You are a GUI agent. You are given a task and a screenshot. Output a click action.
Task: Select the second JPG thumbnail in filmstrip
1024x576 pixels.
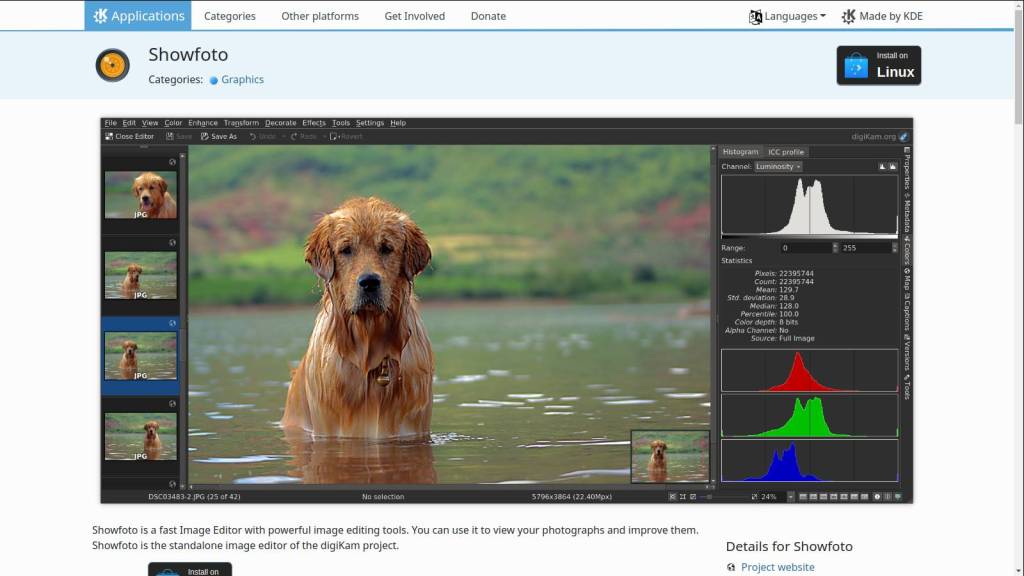pyautogui.click(x=140, y=276)
